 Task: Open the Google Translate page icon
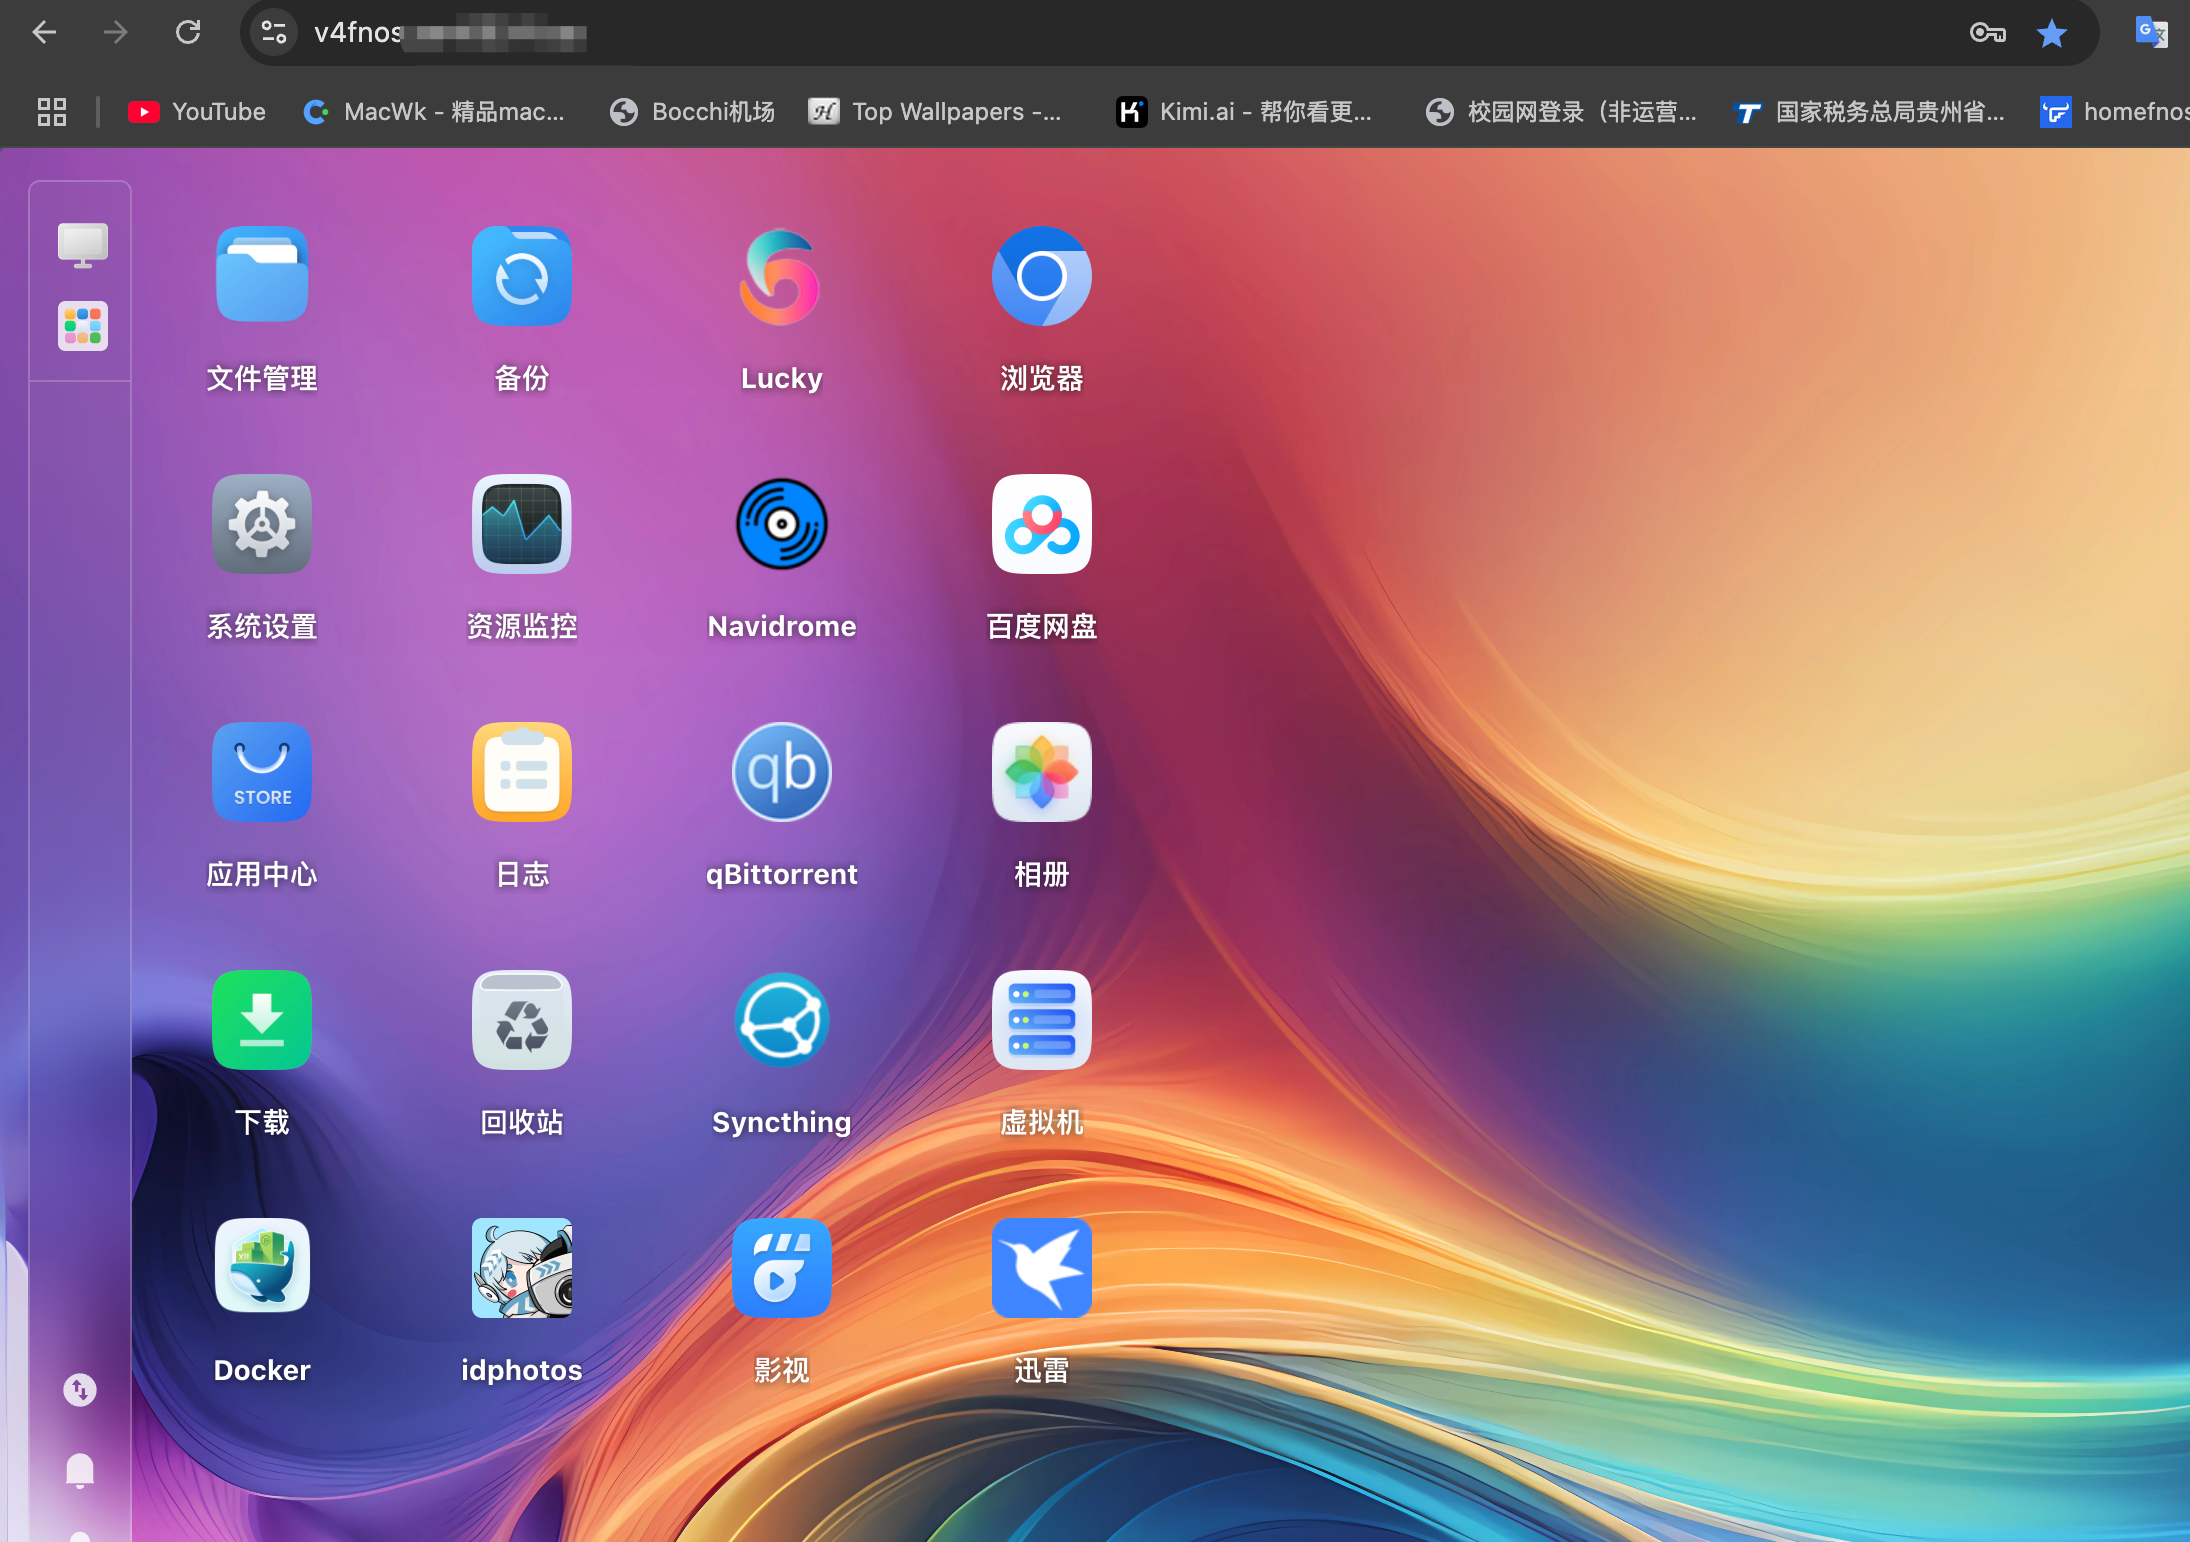[x=2151, y=33]
